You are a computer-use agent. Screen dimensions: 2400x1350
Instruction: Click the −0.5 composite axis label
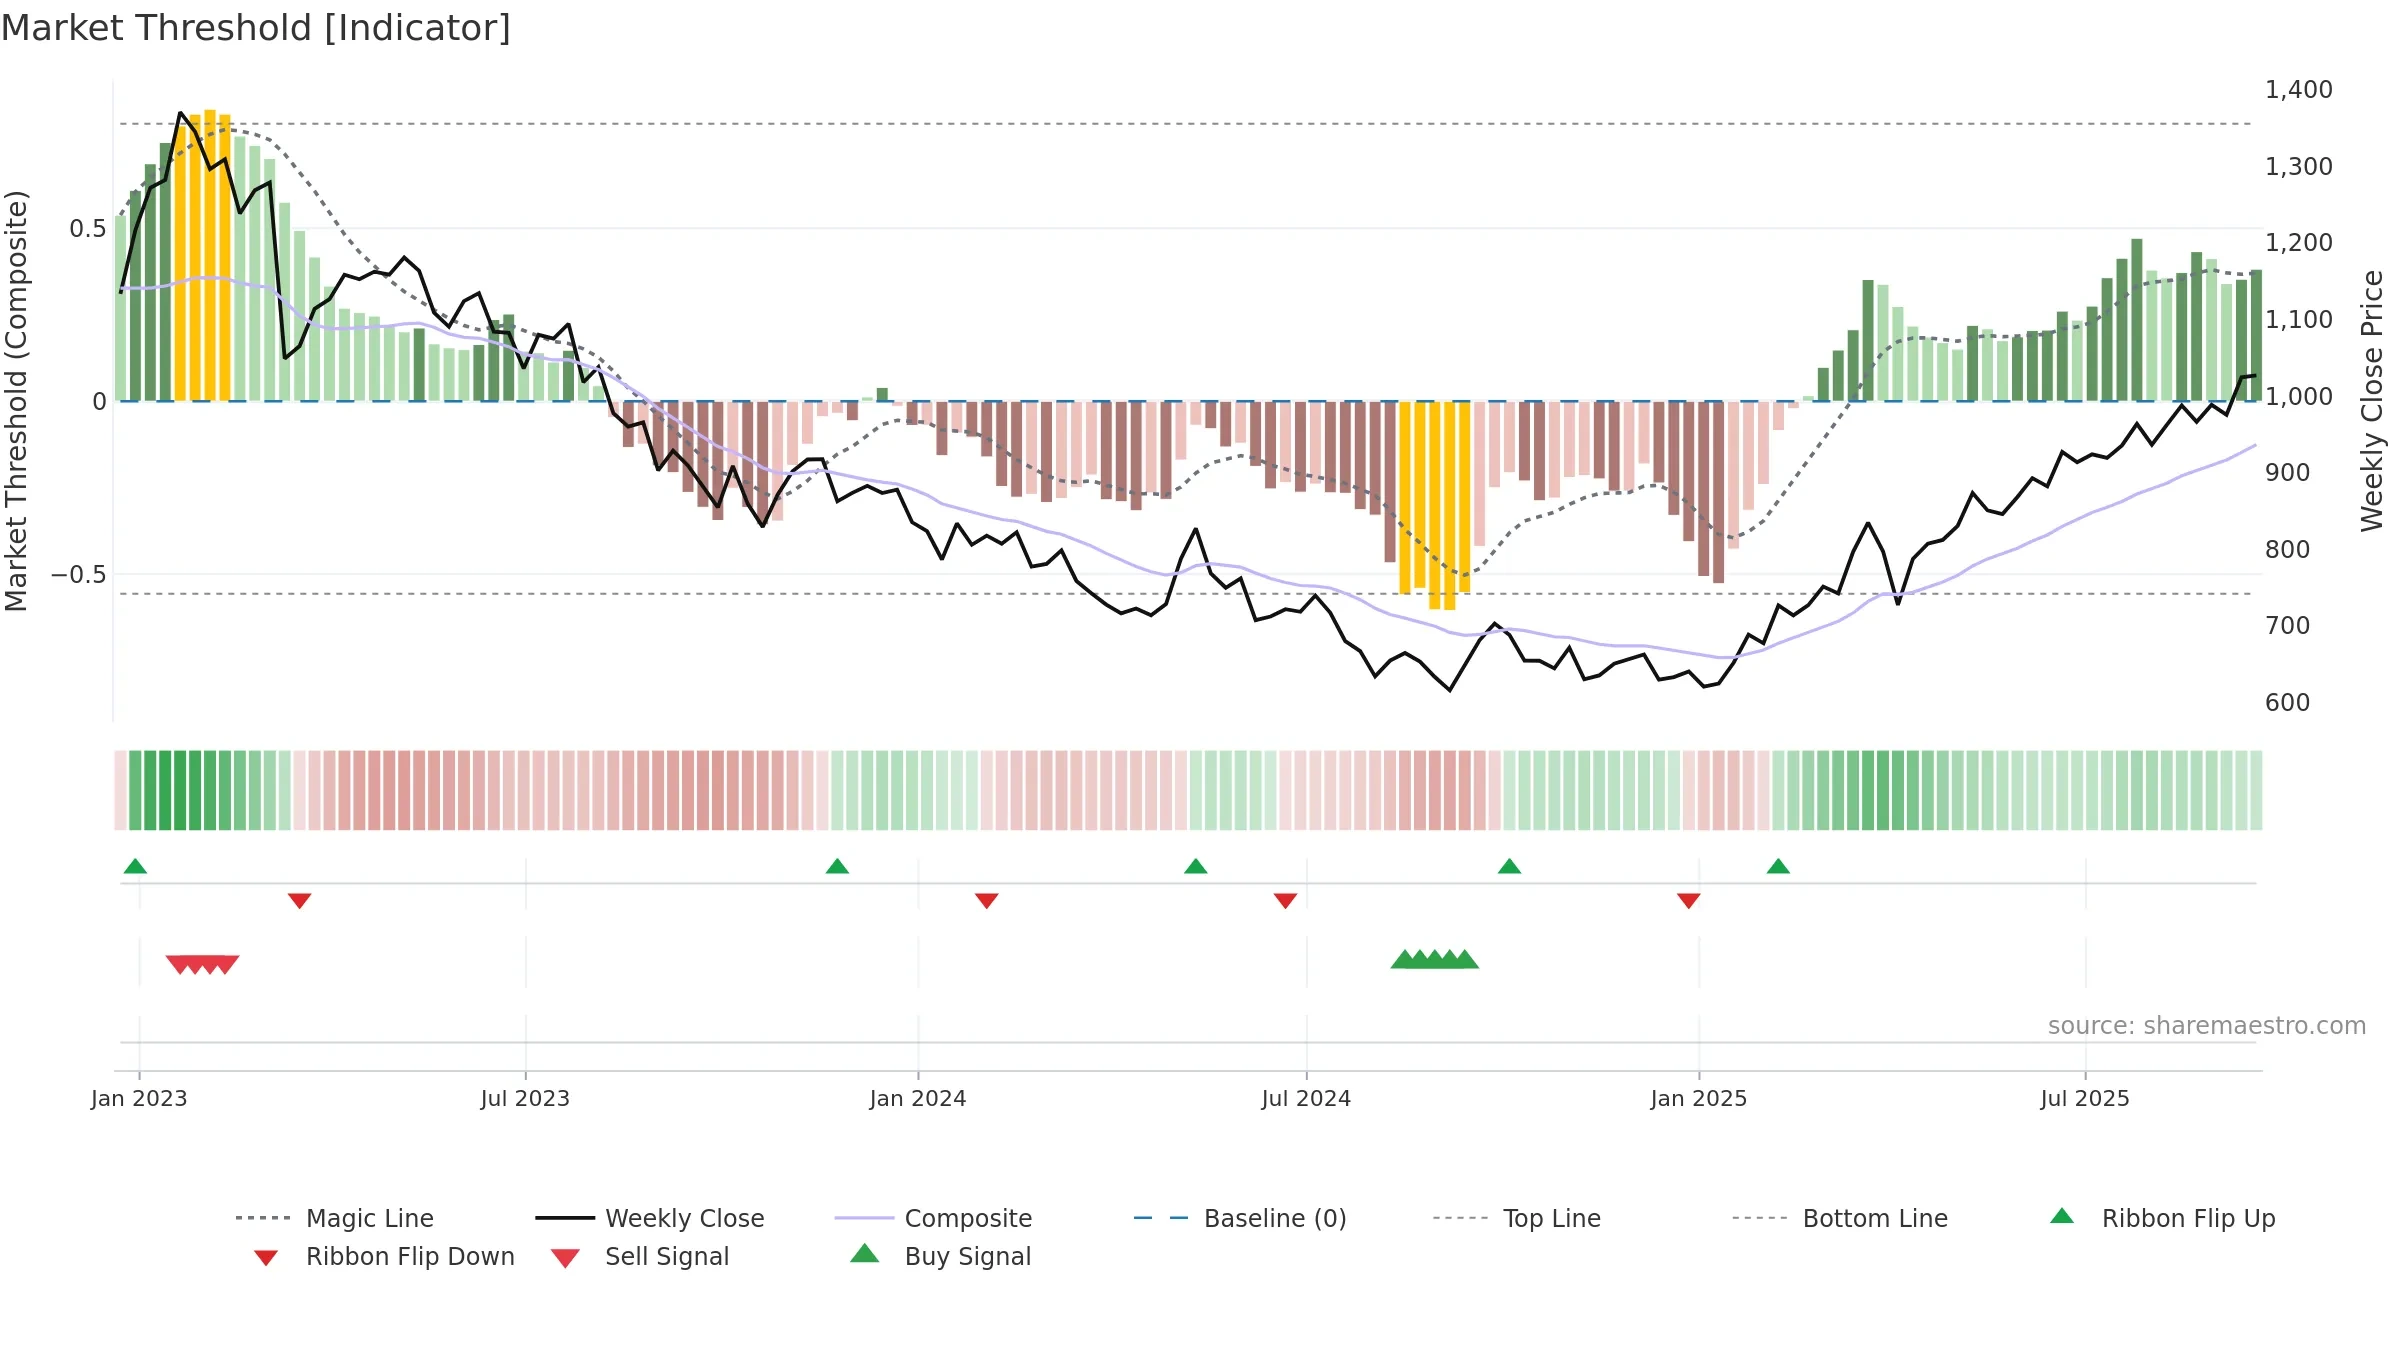click(78, 575)
